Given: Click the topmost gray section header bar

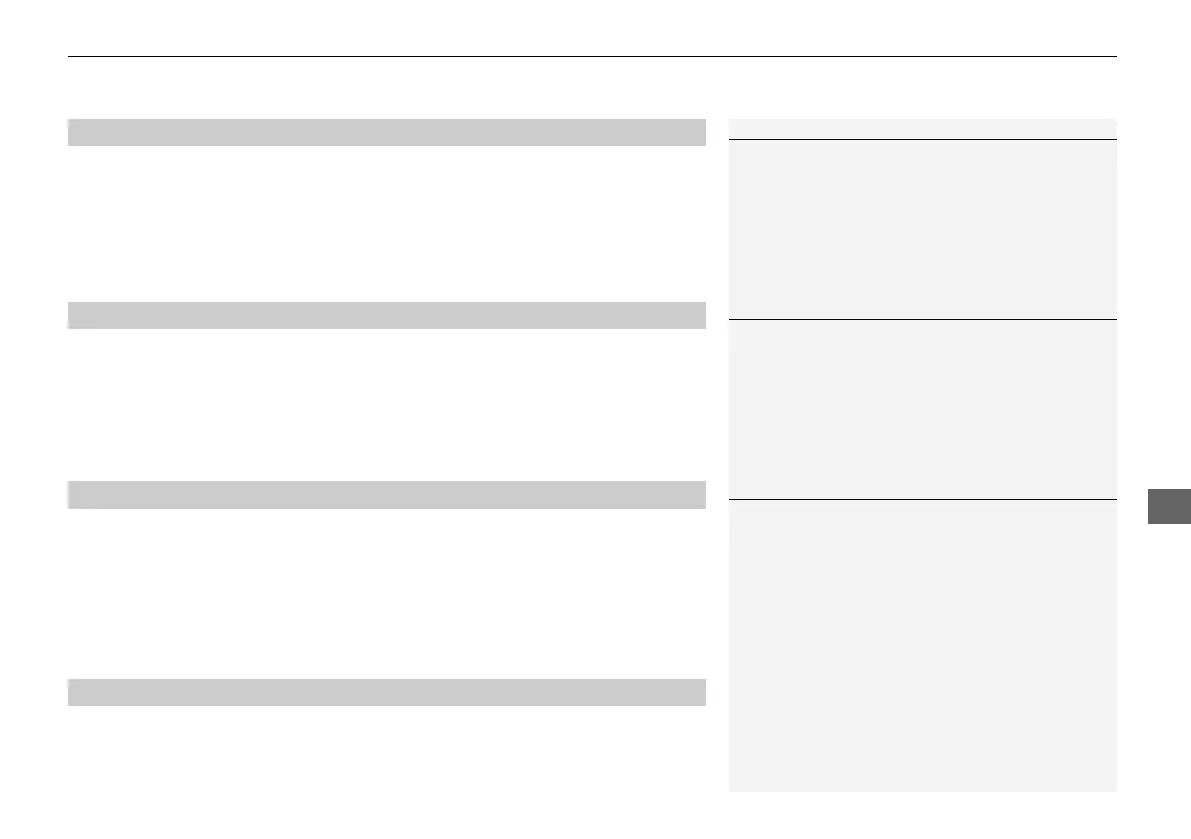Looking at the screenshot, I should pos(386,133).
